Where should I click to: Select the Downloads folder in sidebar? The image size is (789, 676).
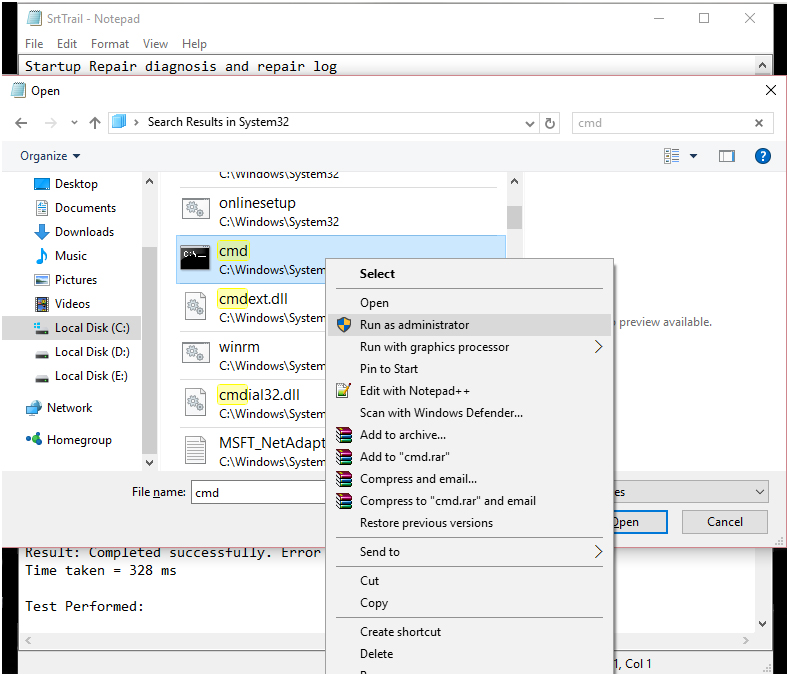point(84,232)
